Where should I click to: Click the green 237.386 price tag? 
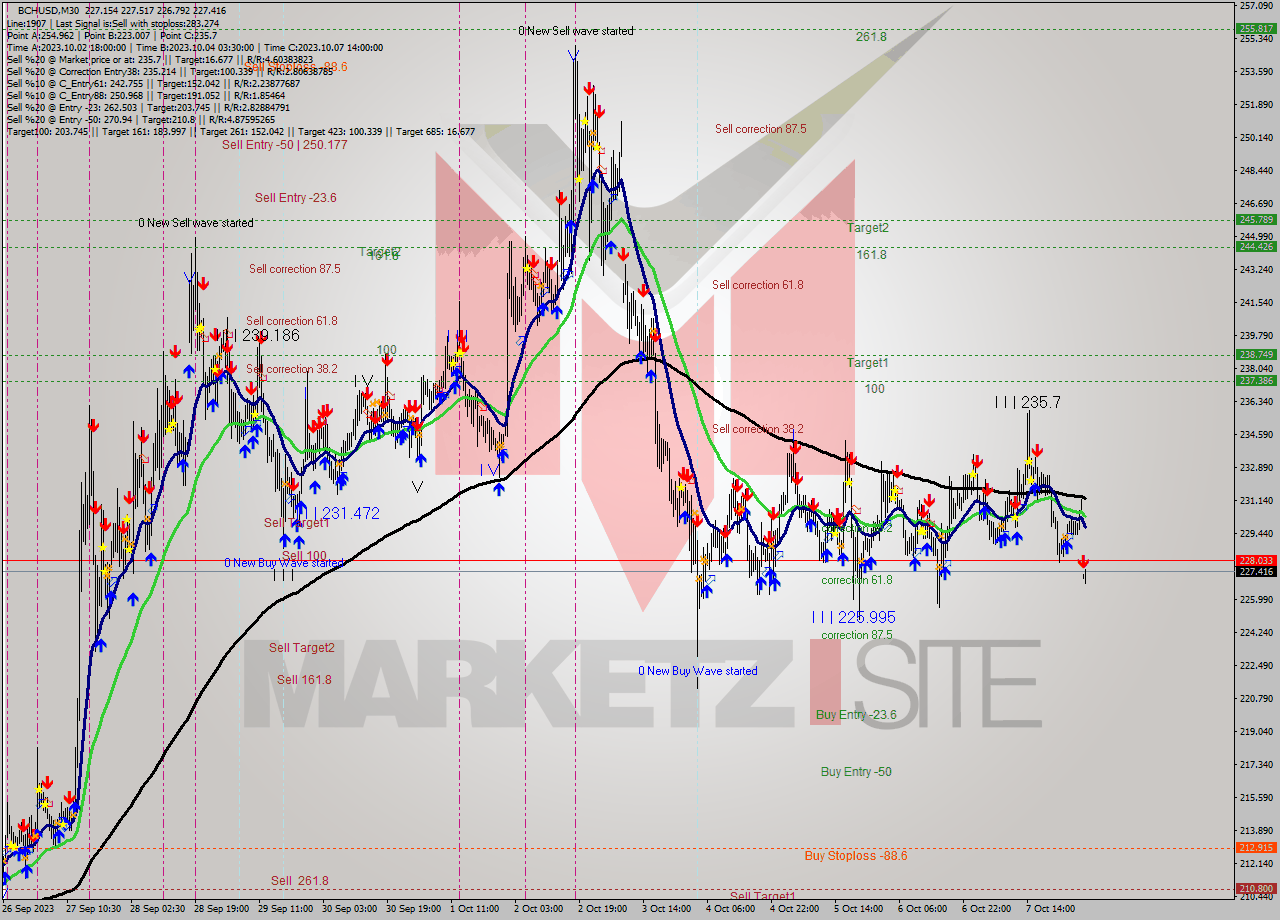coord(1257,380)
